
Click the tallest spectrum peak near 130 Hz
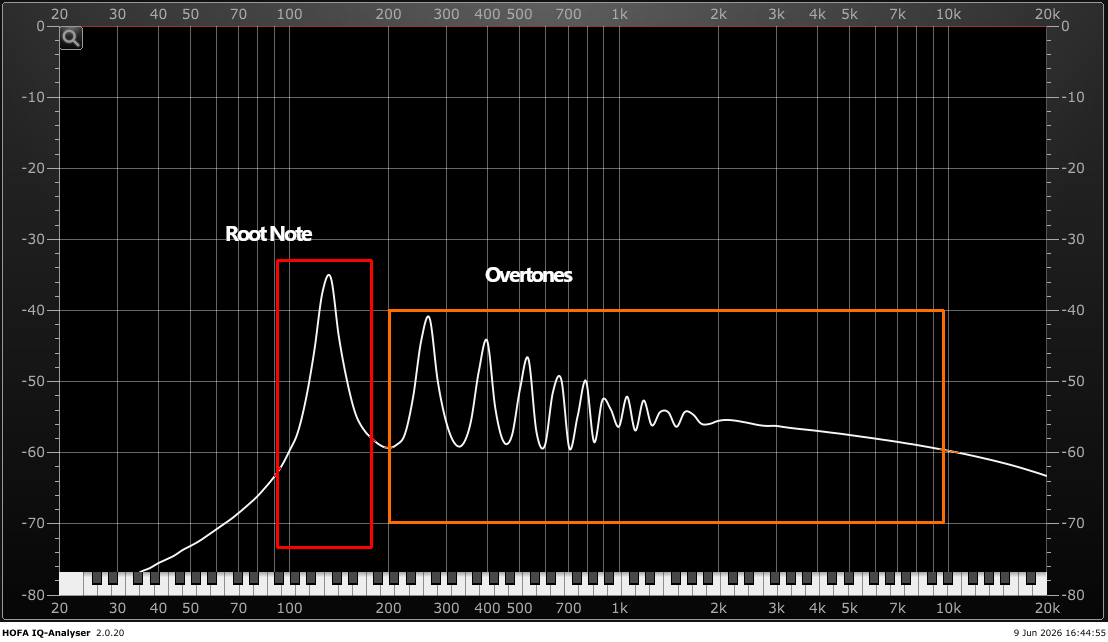click(x=329, y=277)
